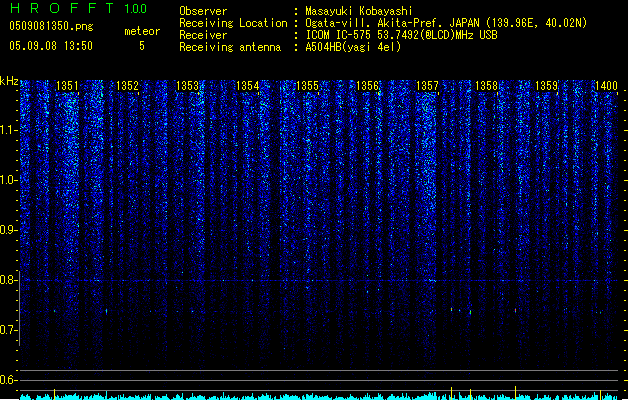Click the 0.7 frequency axis label
This screenshot has width=629, height=400.
click(x=7, y=330)
